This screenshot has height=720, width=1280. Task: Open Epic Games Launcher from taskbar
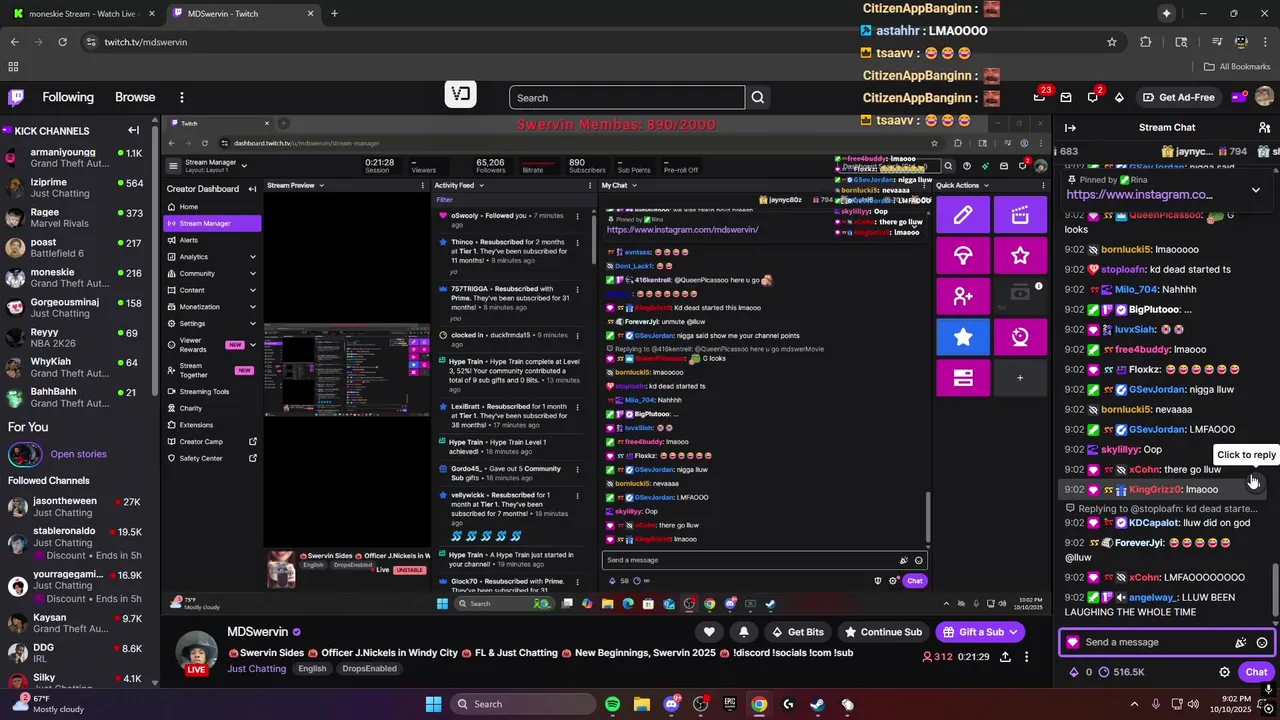click(x=730, y=704)
